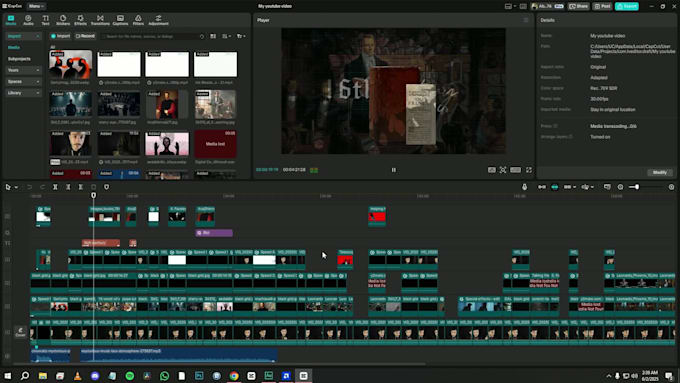Viewport: 680px width, 383px height.
Task: Select Media in the left sidebar
Action: click(14, 47)
